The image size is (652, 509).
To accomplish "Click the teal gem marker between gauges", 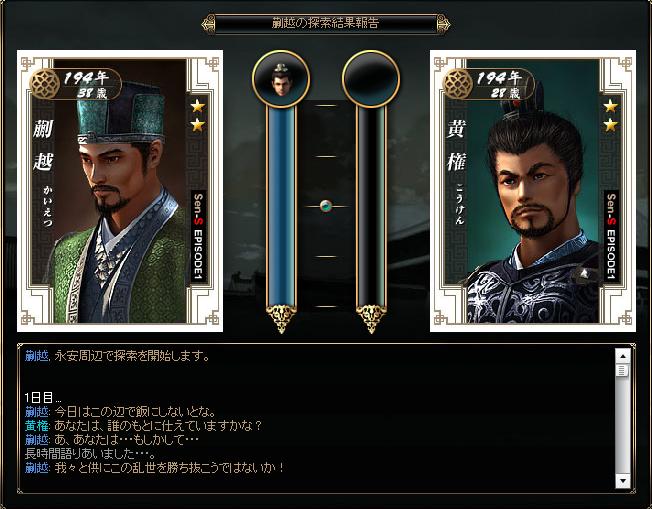I will point(326,206).
